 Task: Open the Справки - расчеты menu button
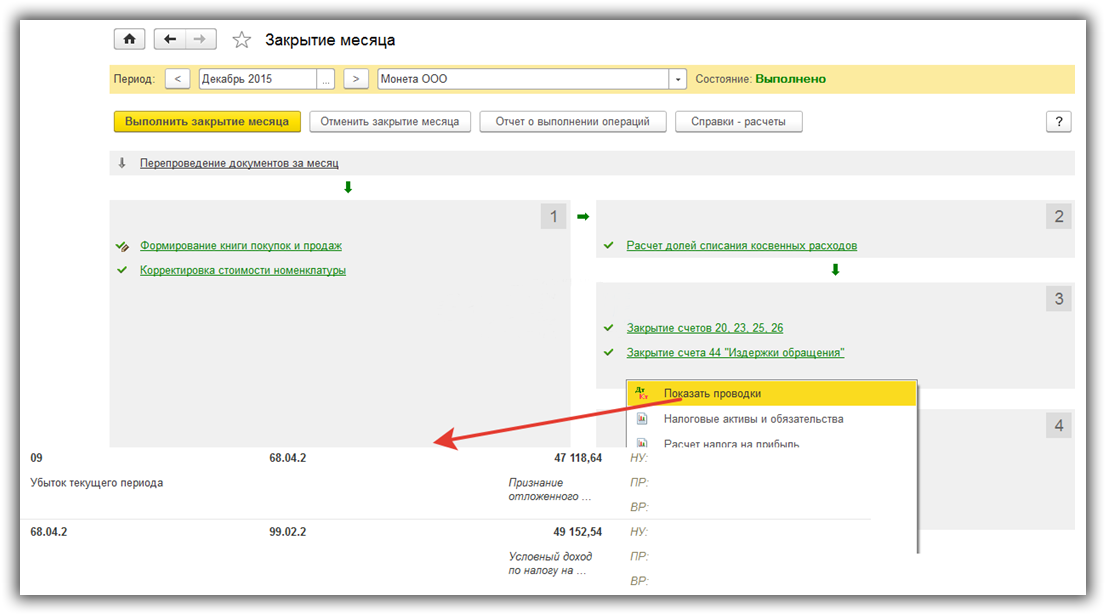click(x=738, y=122)
